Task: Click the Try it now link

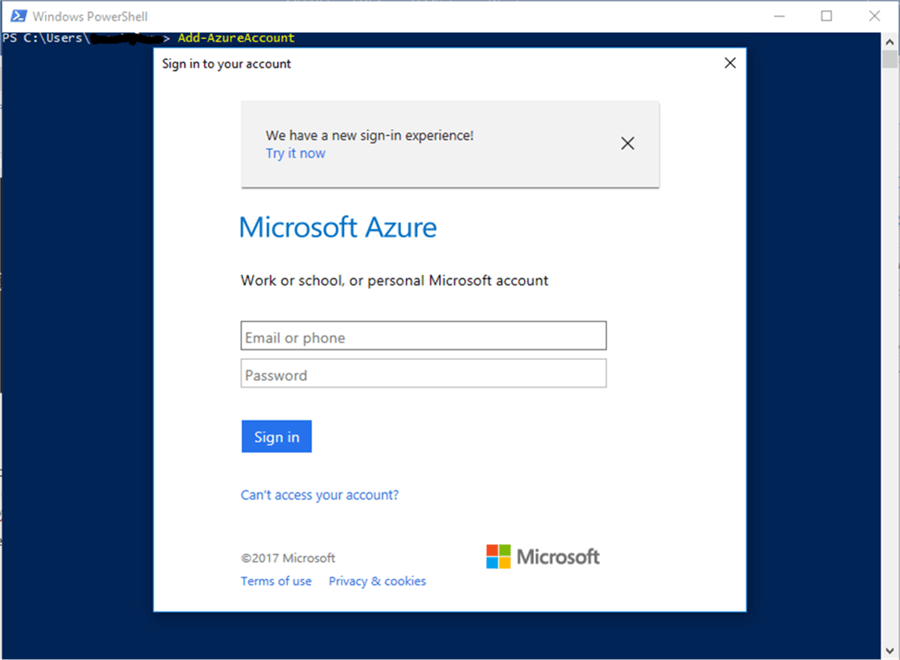Action: click(295, 154)
